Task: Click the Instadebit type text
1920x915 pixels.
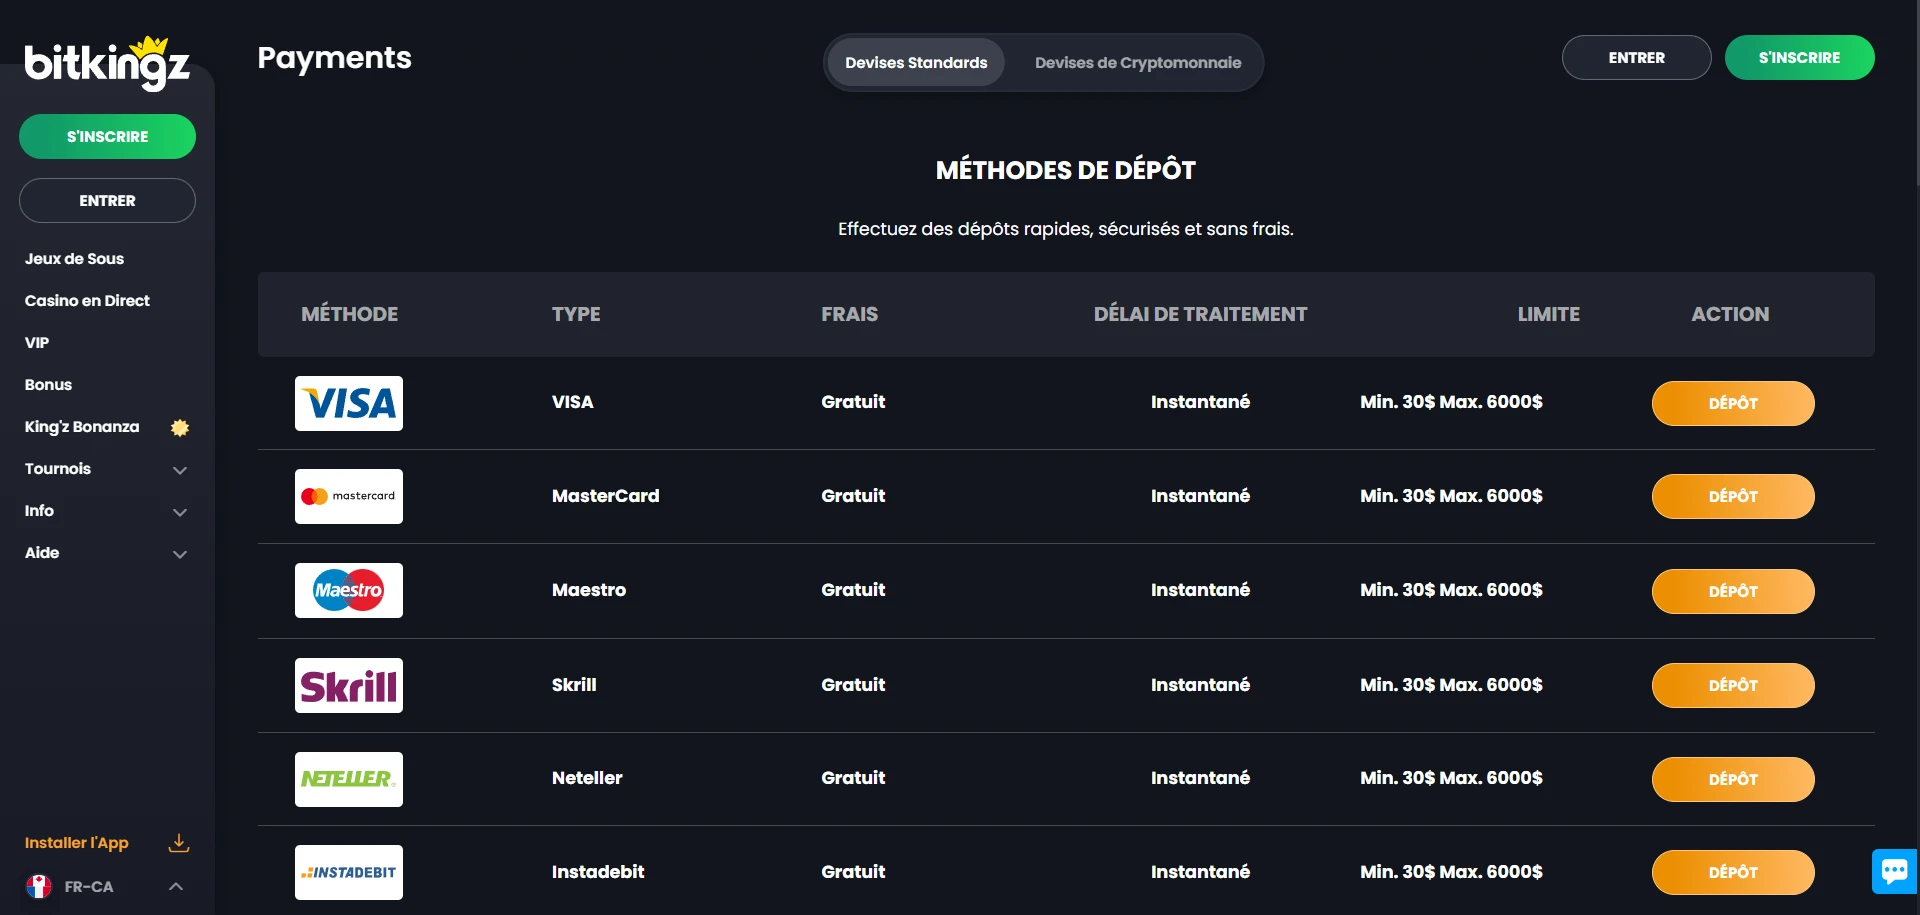Action: (x=598, y=872)
